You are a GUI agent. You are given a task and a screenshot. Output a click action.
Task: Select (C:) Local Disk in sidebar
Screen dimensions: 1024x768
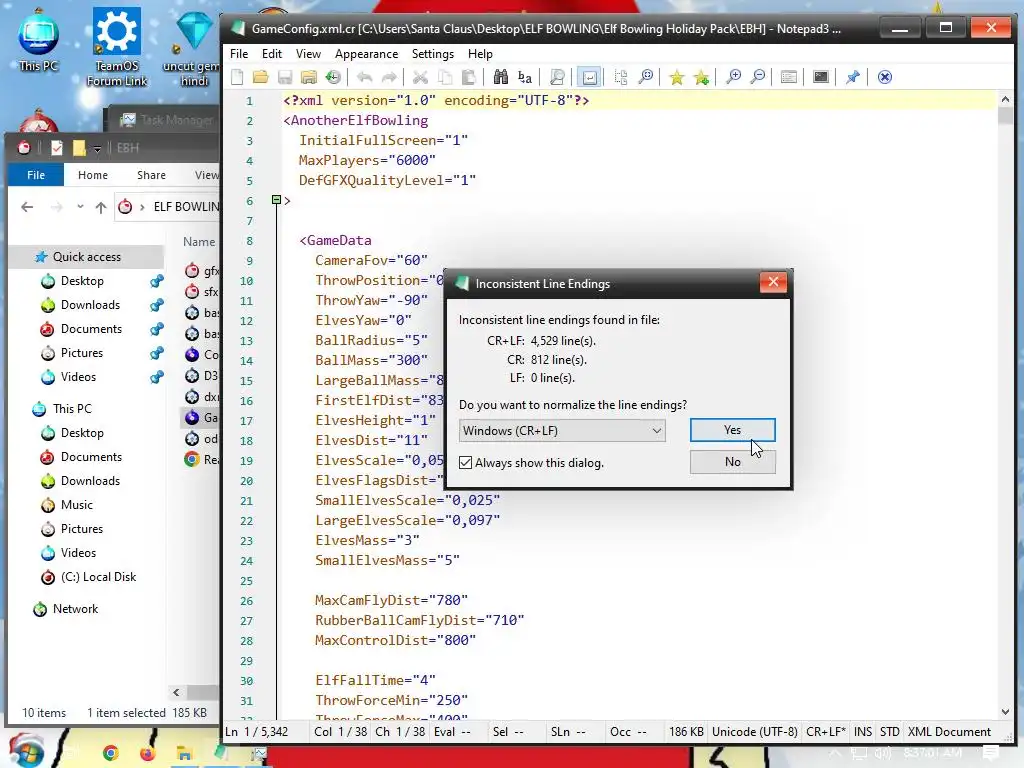coord(98,577)
